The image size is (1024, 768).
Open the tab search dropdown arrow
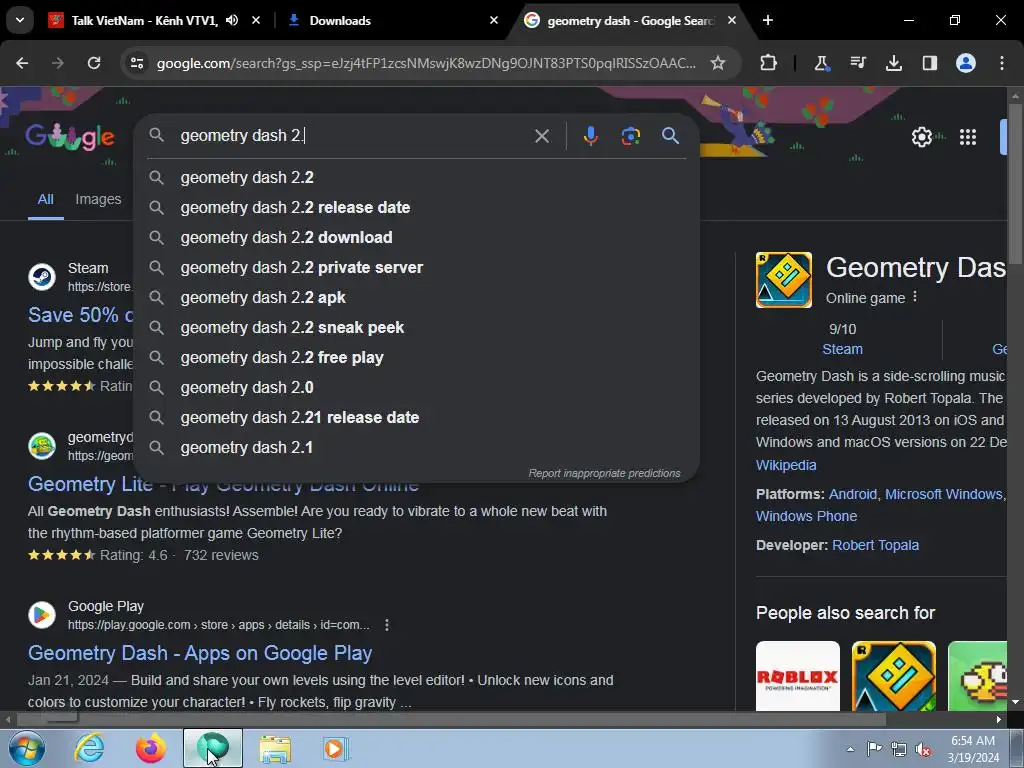click(20, 20)
